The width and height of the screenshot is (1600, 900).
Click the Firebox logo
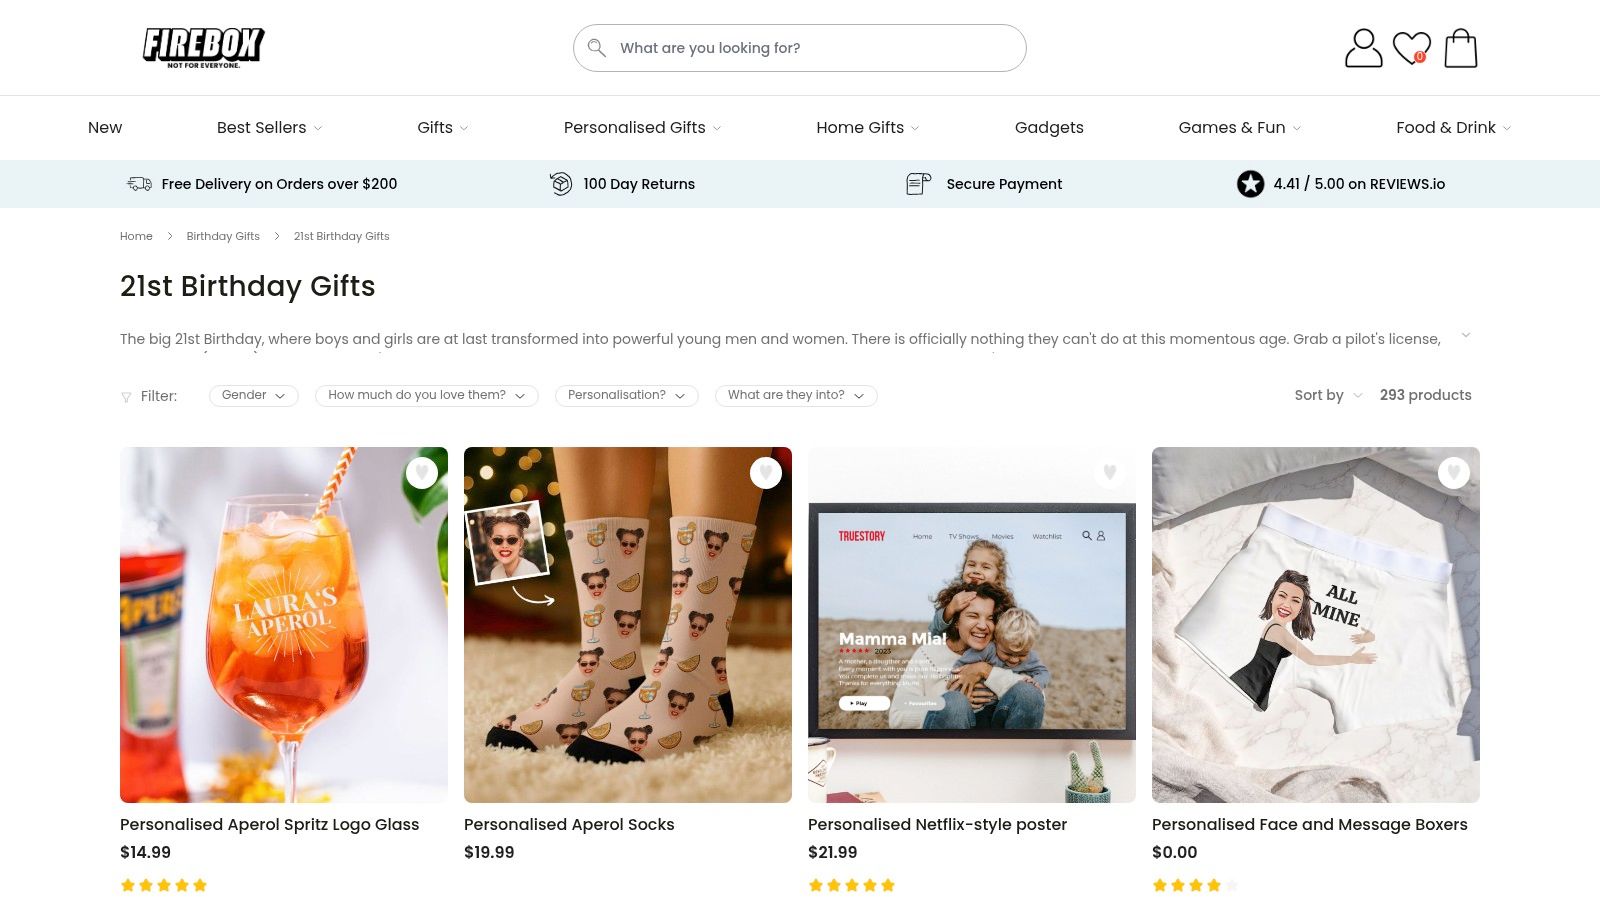(x=203, y=47)
